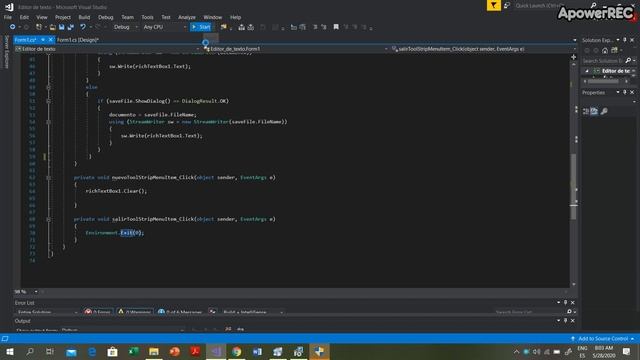Collapse the else block outline marker

[x=49, y=87]
